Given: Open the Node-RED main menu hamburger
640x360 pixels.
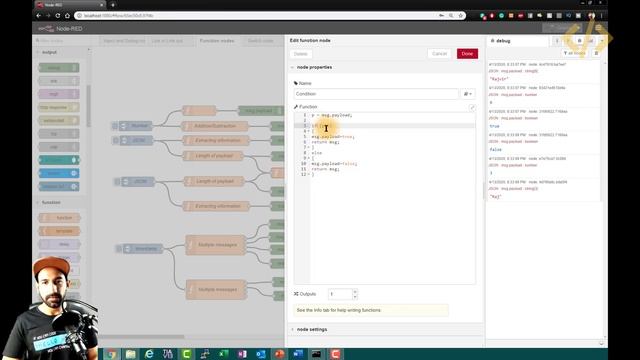Looking at the screenshot, I should (598, 28).
